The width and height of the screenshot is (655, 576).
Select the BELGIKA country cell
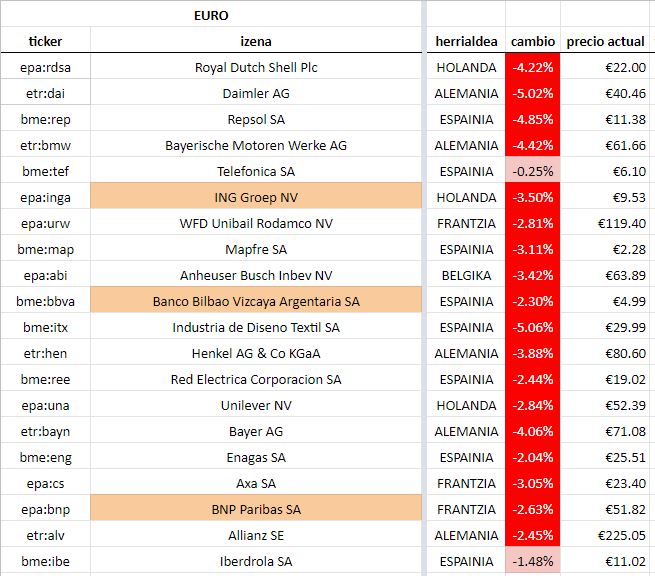pos(466,275)
